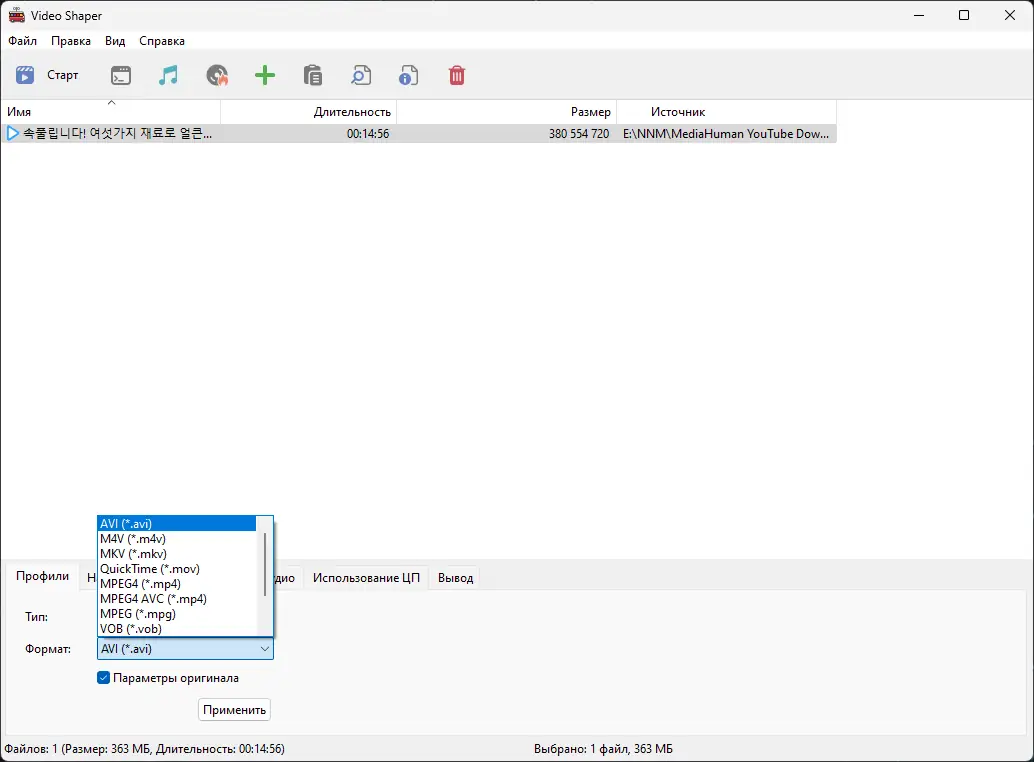Open the Вывод tab
The image size is (1034, 762).
click(454, 577)
